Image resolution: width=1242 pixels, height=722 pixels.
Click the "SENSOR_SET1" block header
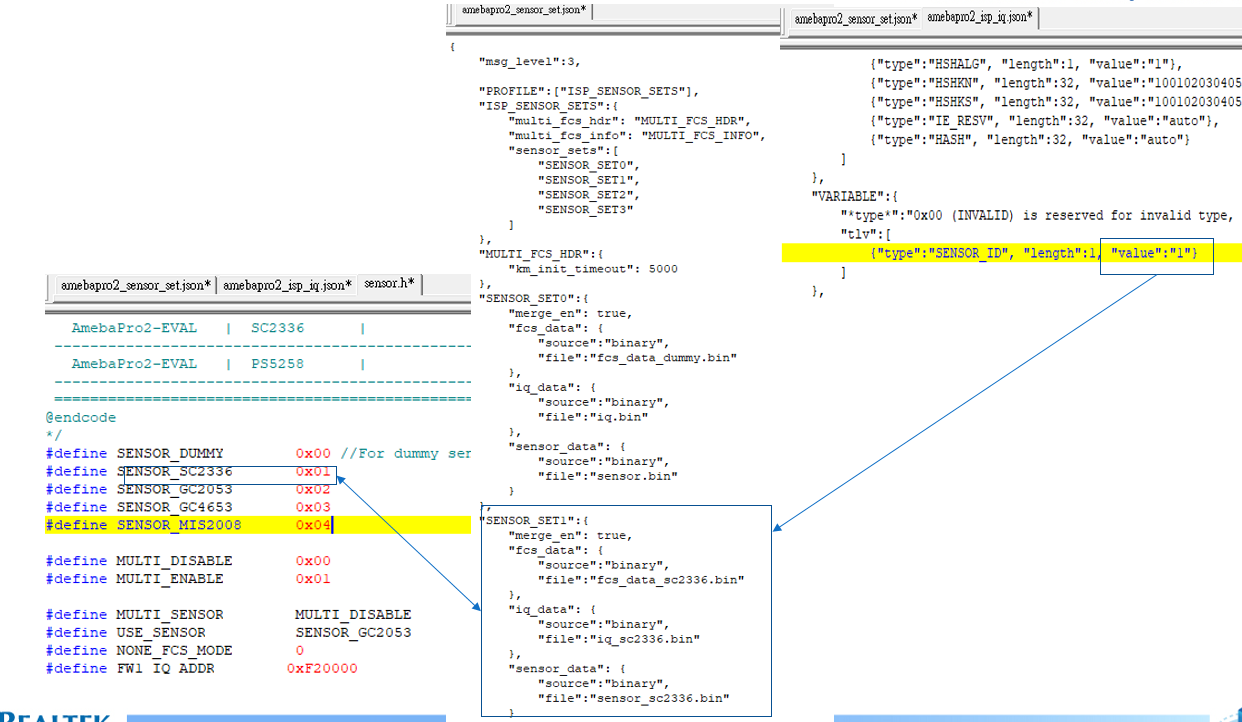tap(530, 520)
